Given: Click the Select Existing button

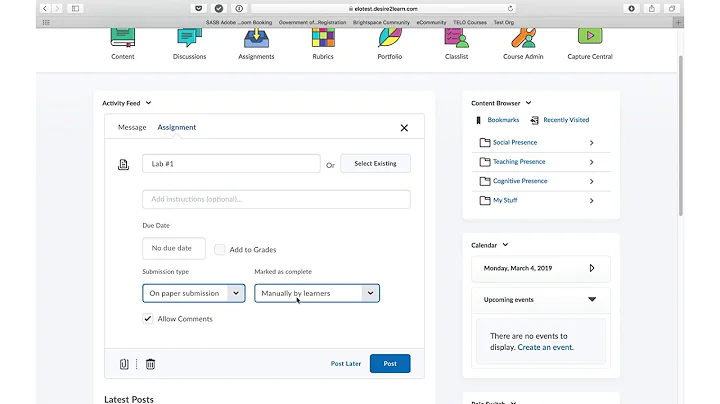Looking at the screenshot, I should (x=375, y=163).
